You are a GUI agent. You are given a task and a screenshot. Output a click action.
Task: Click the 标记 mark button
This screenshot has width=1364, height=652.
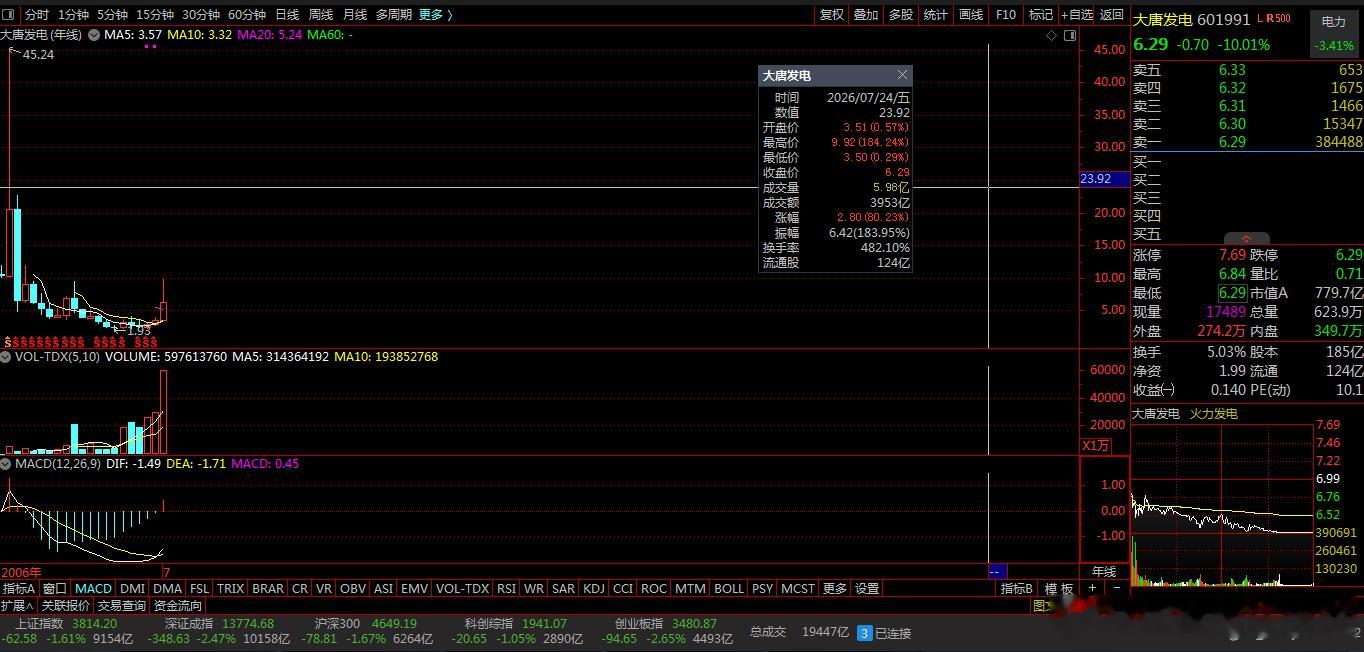click(x=1041, y=15)
